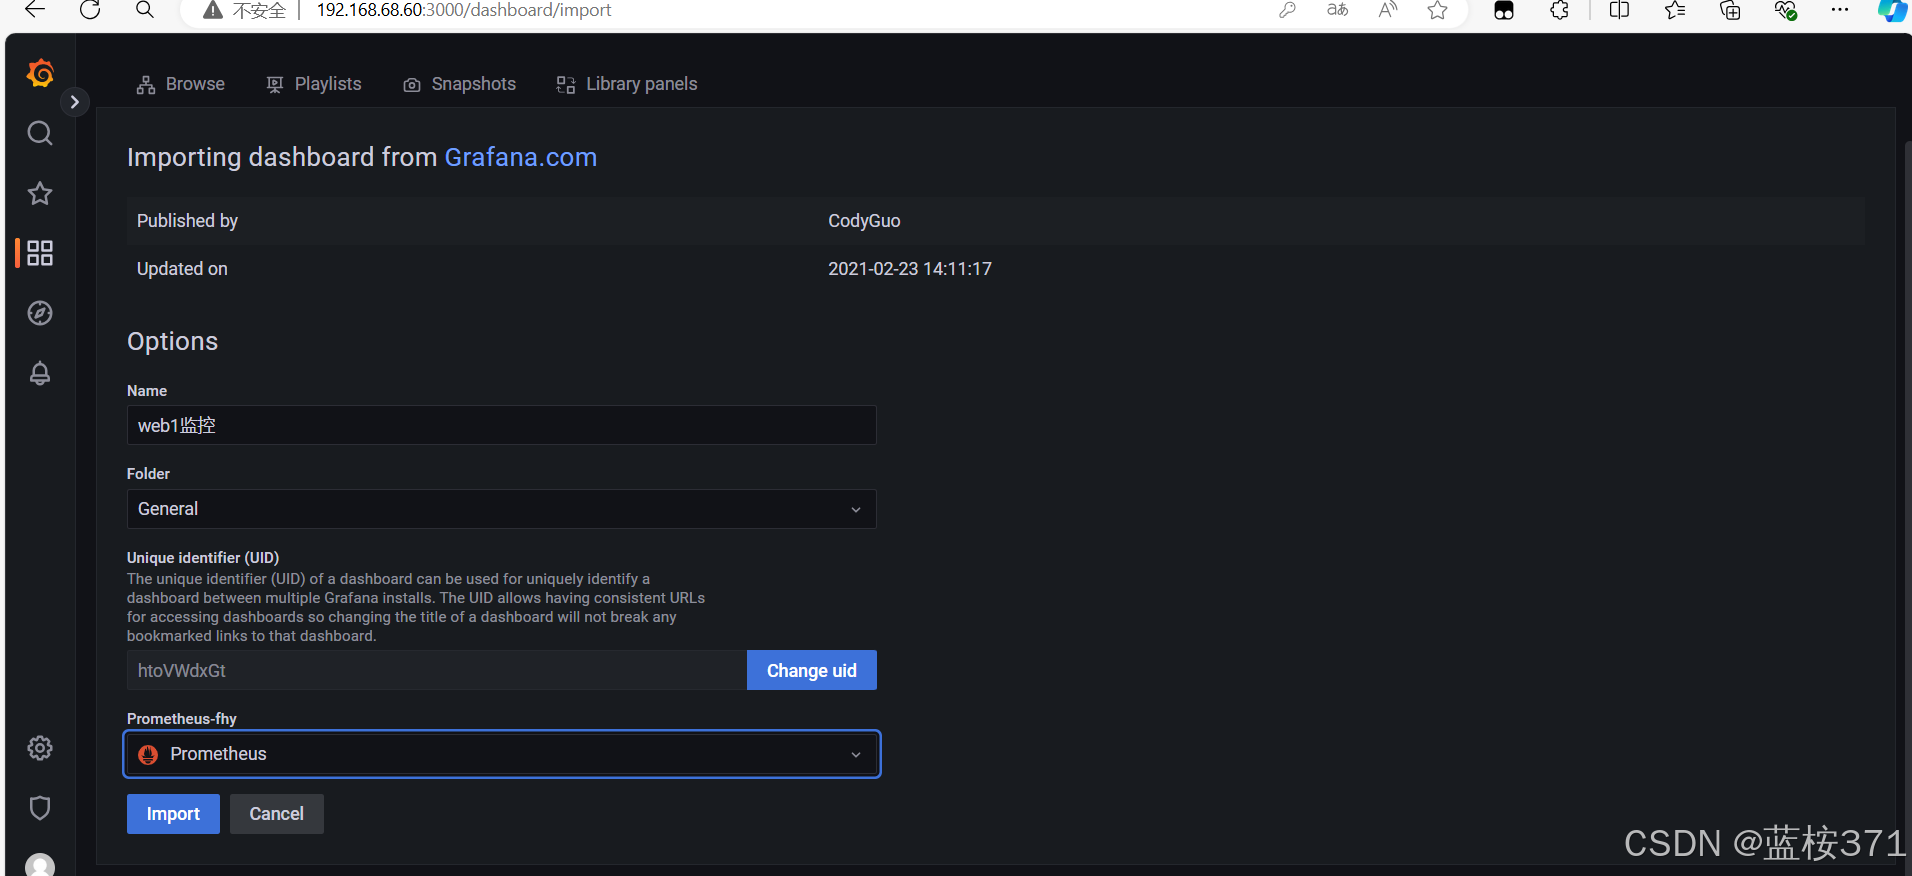Open the Configuration gear icon
The width and height of the screenshot is (1912, 876).
pos(40,748)
